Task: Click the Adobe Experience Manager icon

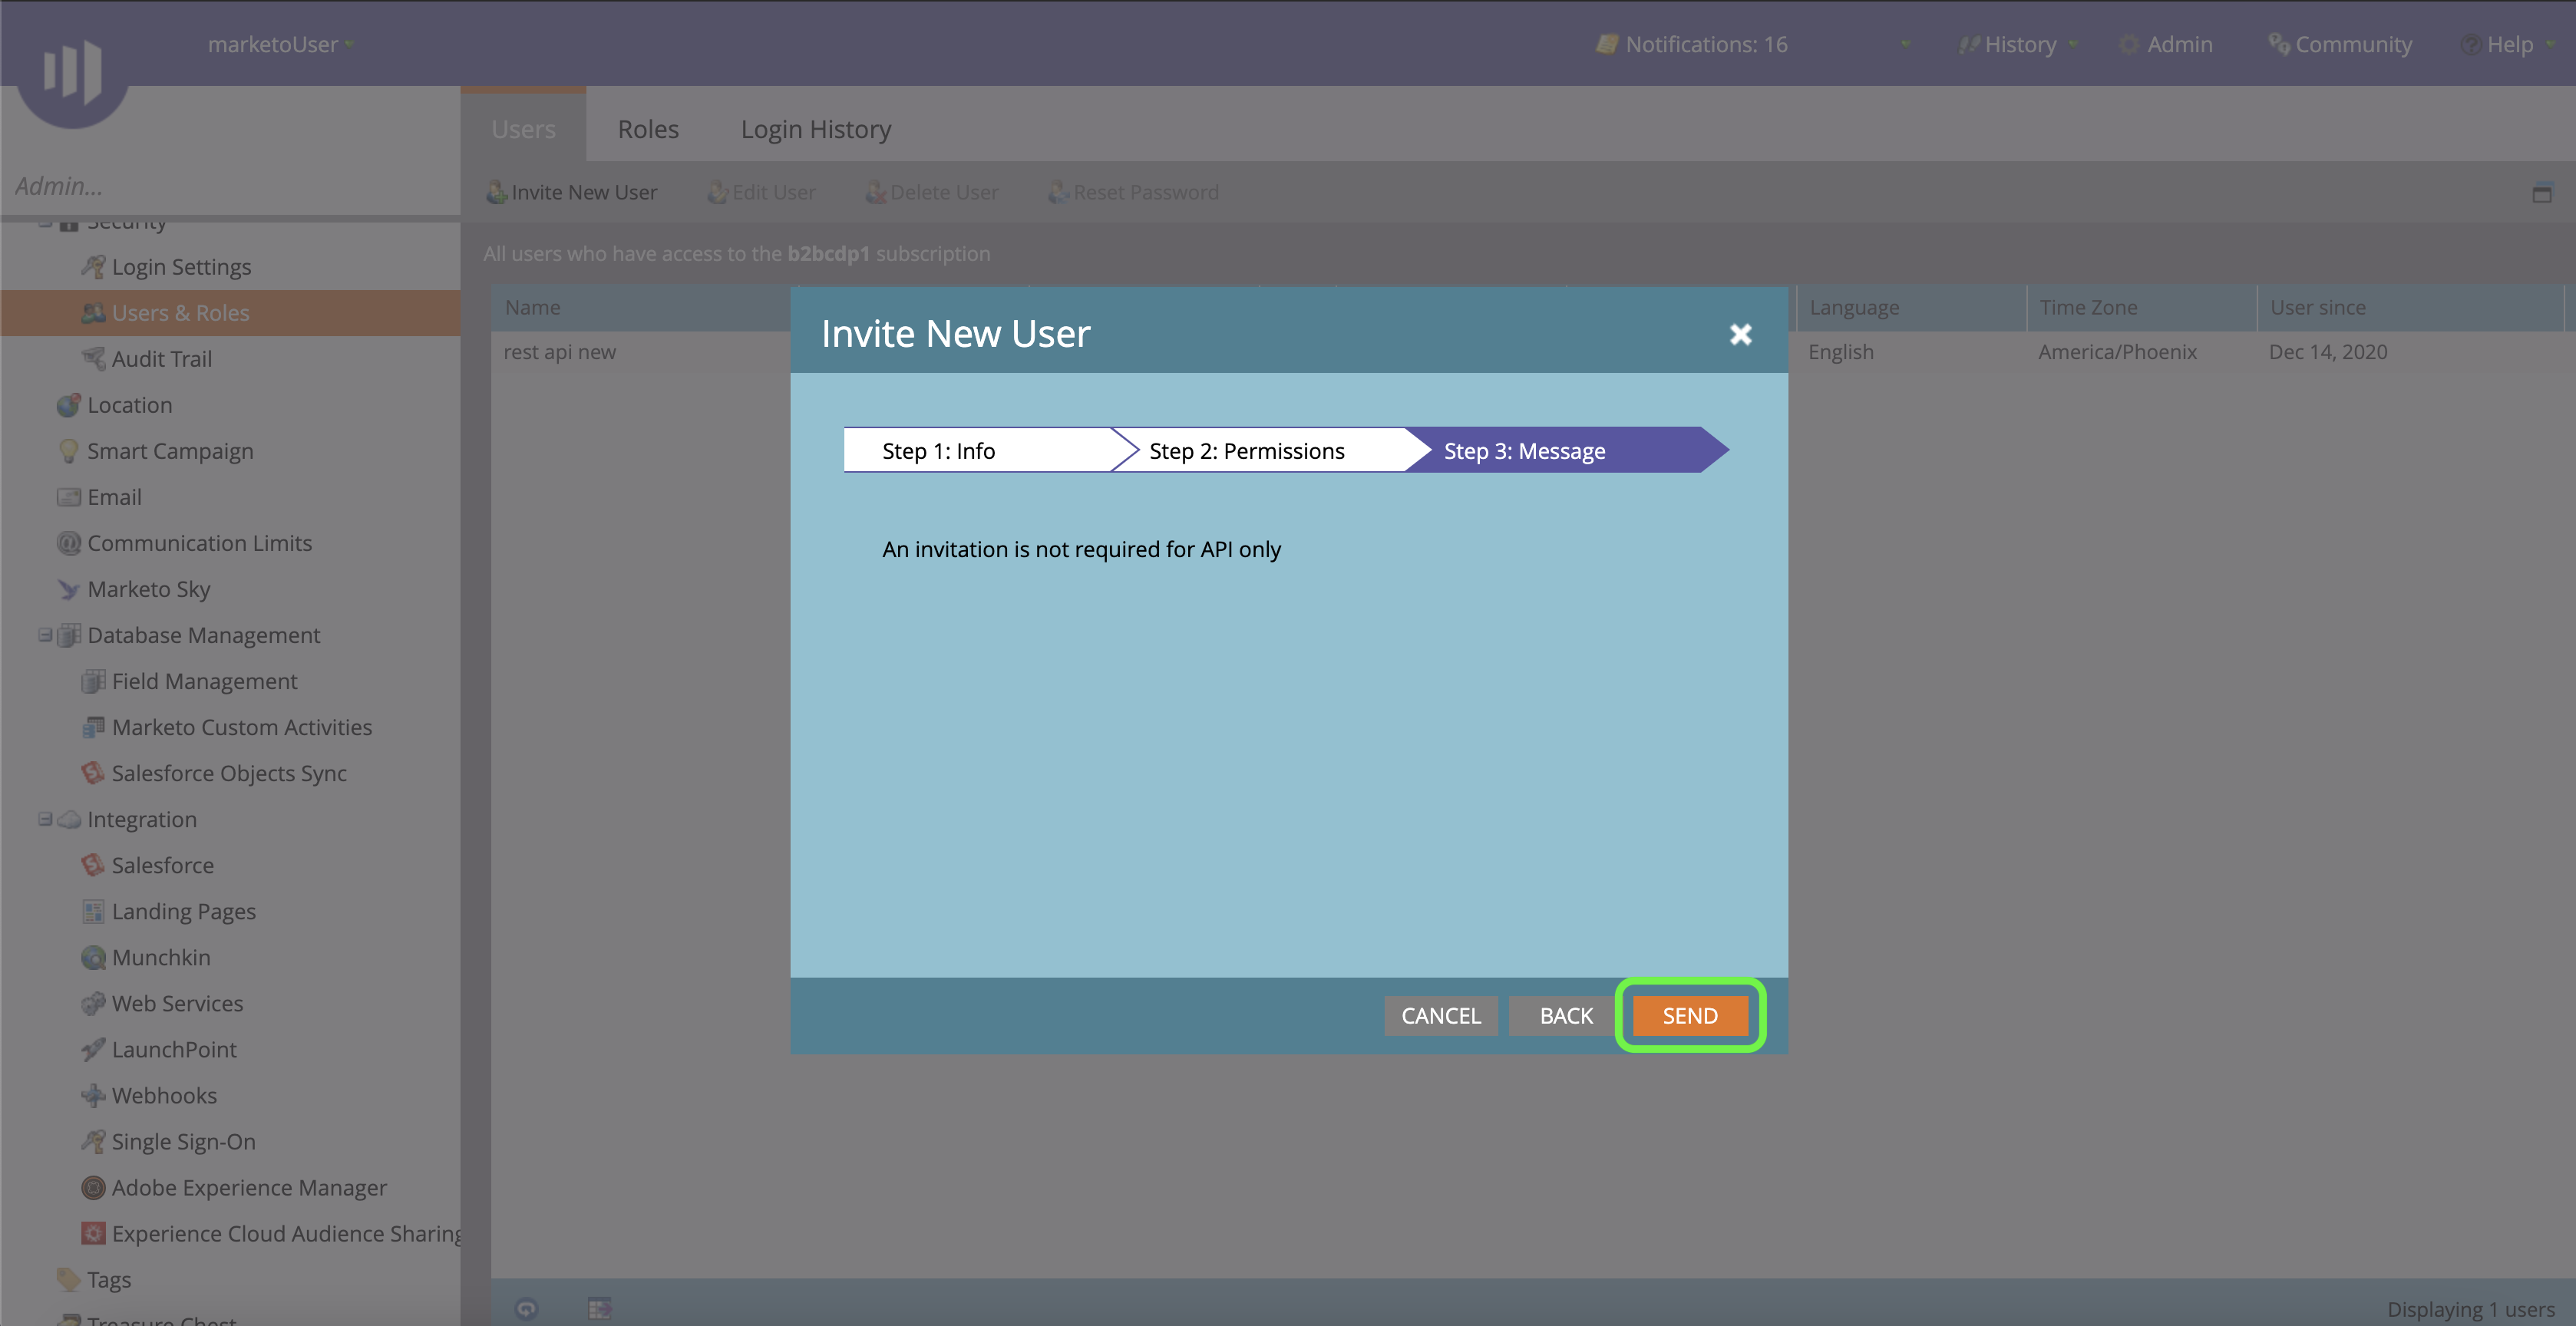Action: click(93, 1188)
